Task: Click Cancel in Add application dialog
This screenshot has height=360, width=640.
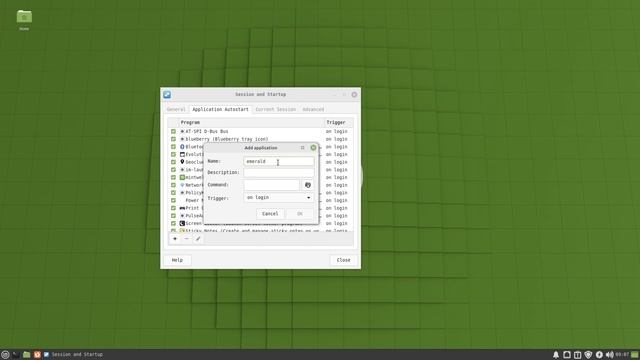Action: 270,214
